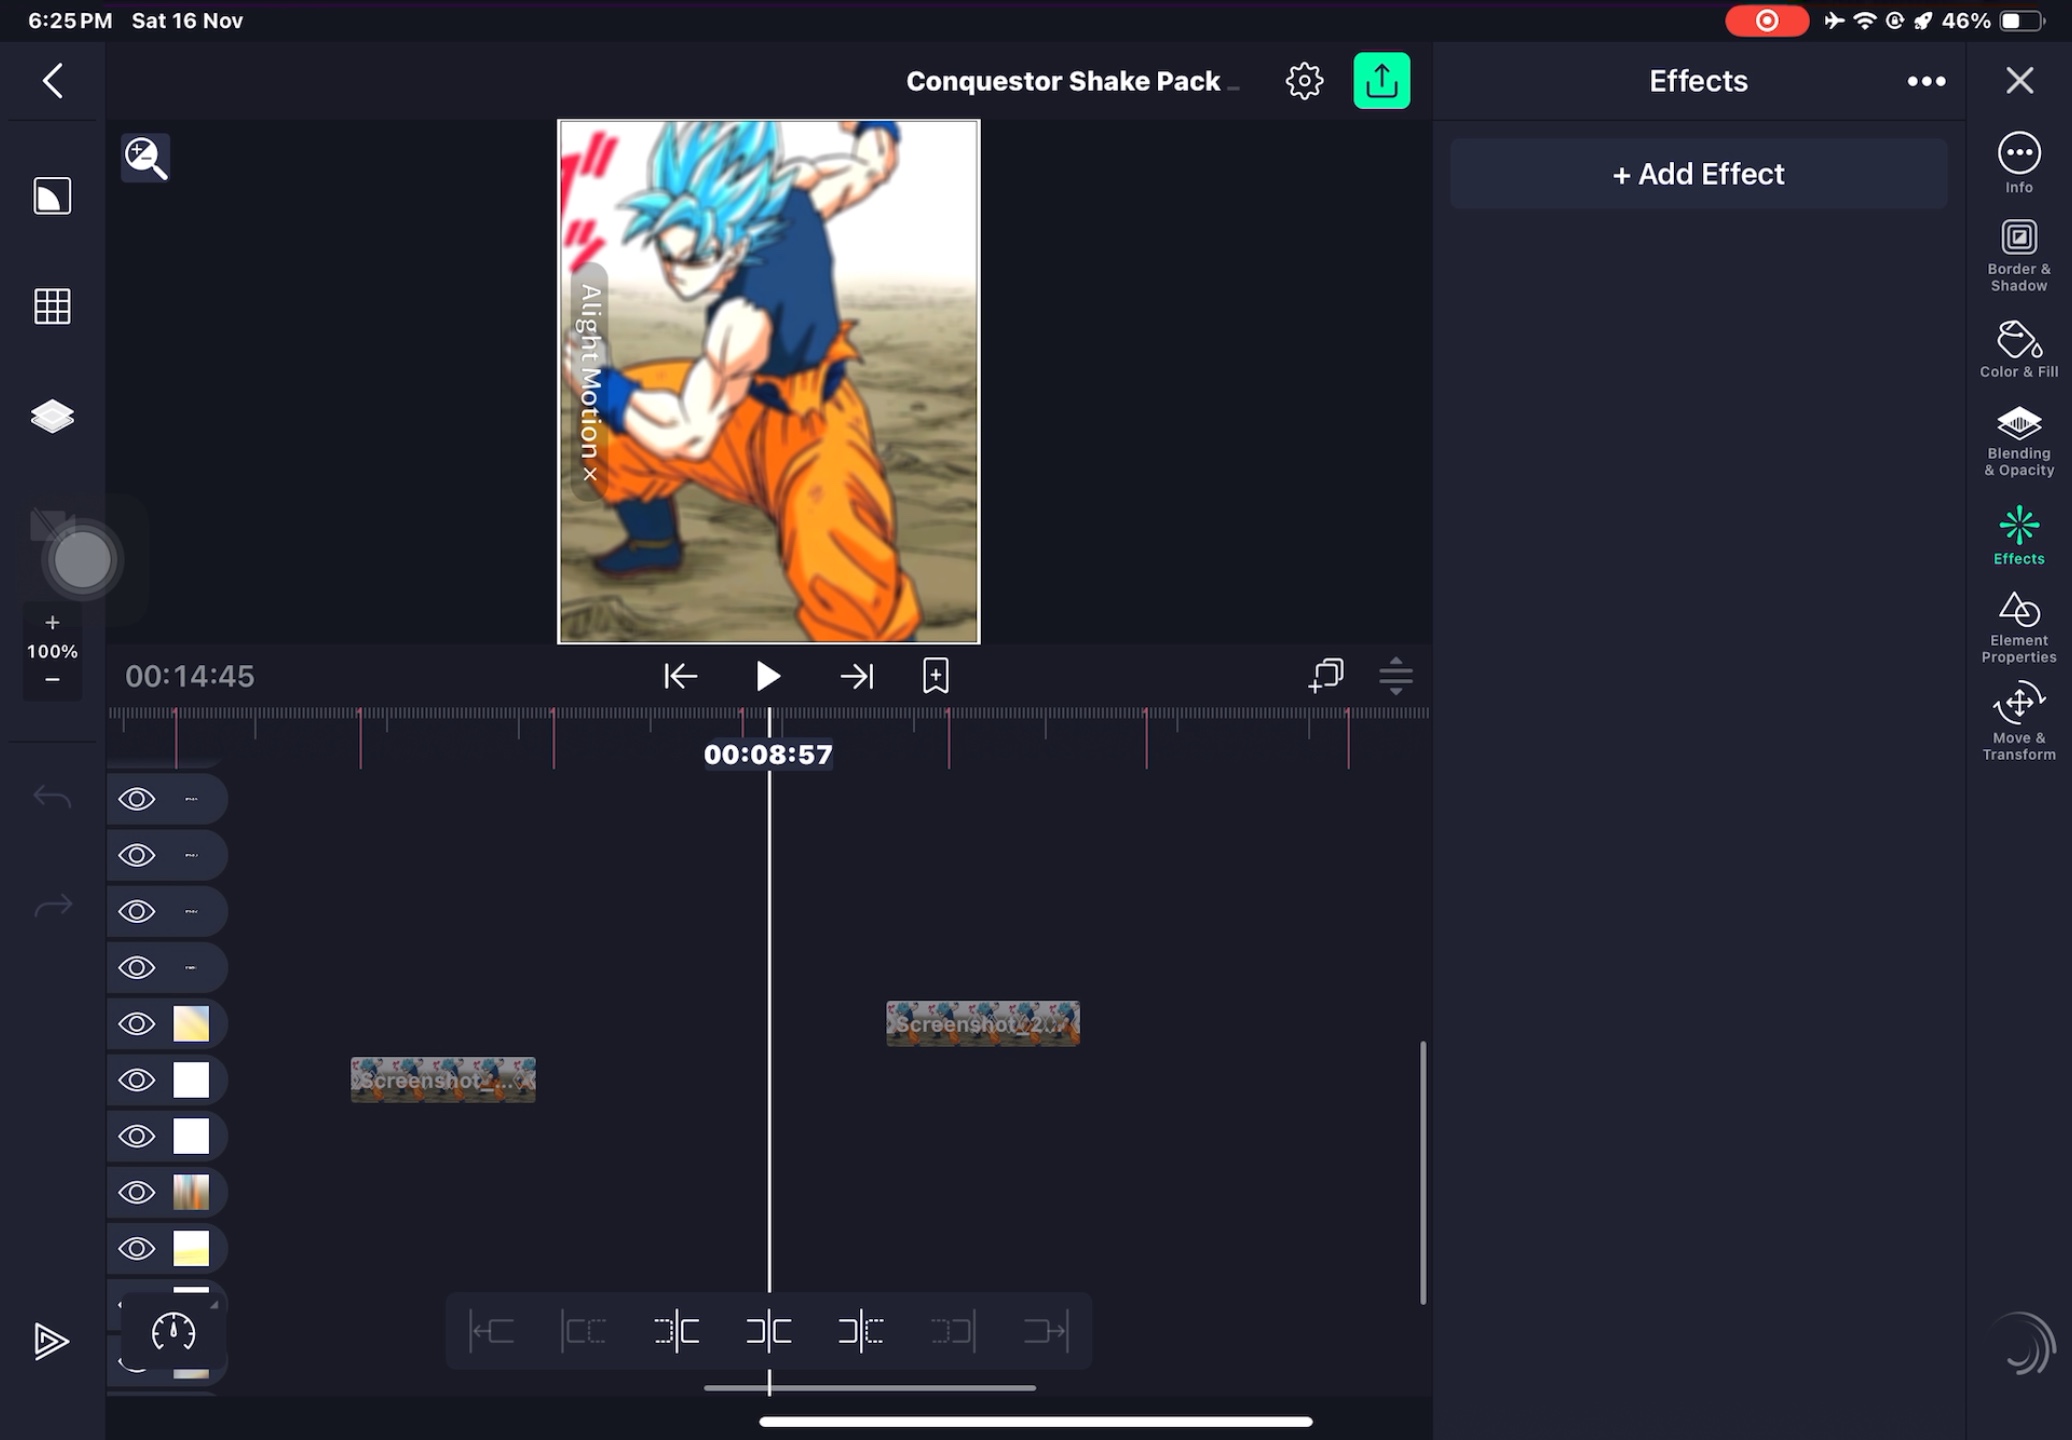Image resolution: width=2072 pixels, height=1440 pixels.
Task: Open the project background shape icon
Action: [52, 196]
